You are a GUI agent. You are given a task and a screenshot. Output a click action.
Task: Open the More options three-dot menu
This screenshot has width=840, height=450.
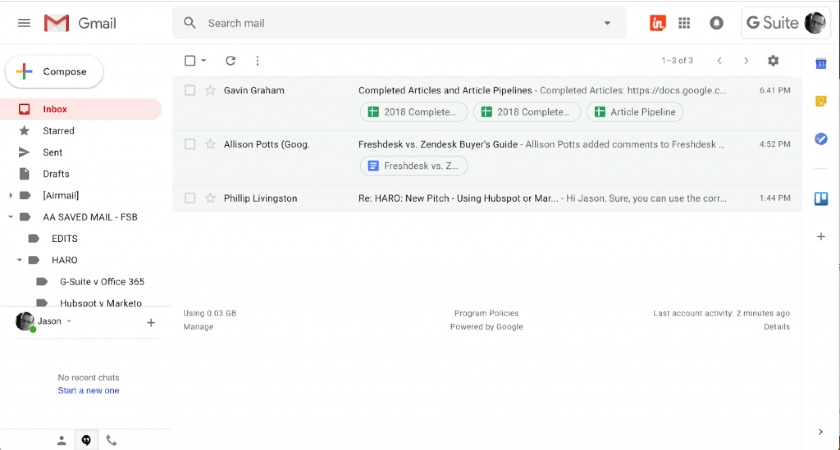tap(257, 61)
